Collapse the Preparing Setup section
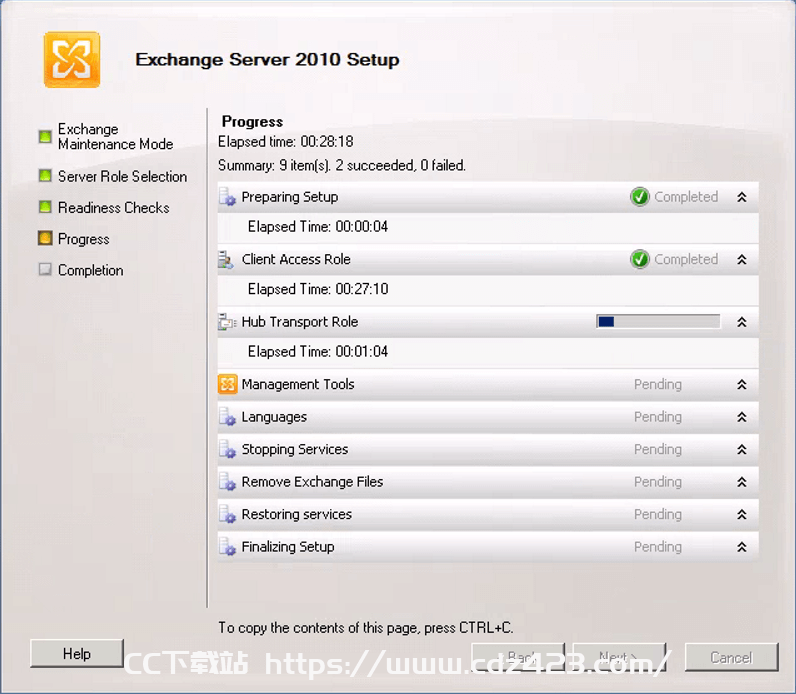Image resolution: width=796 pixels, height=694 pixels. click(742, 197)
